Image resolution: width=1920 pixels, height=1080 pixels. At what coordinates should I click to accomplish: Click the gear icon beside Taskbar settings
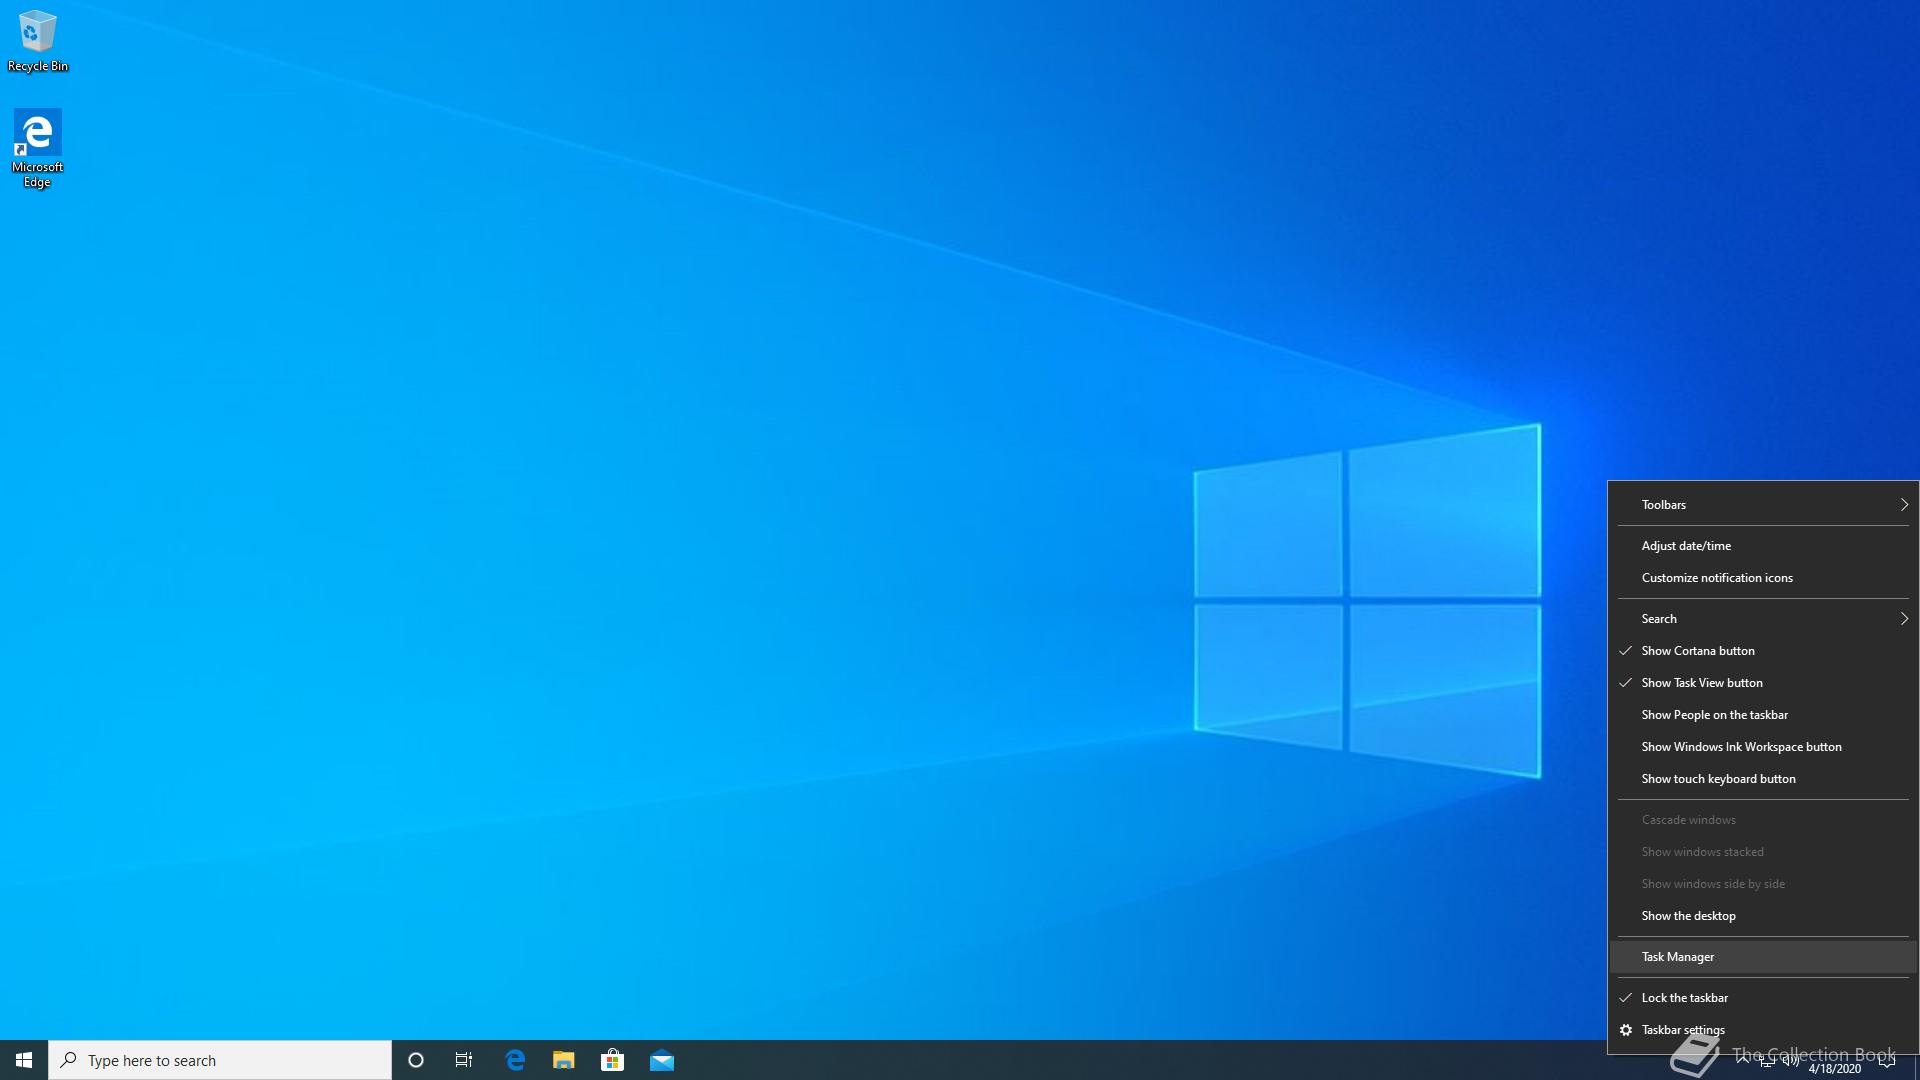[x=1626, y=1030]
